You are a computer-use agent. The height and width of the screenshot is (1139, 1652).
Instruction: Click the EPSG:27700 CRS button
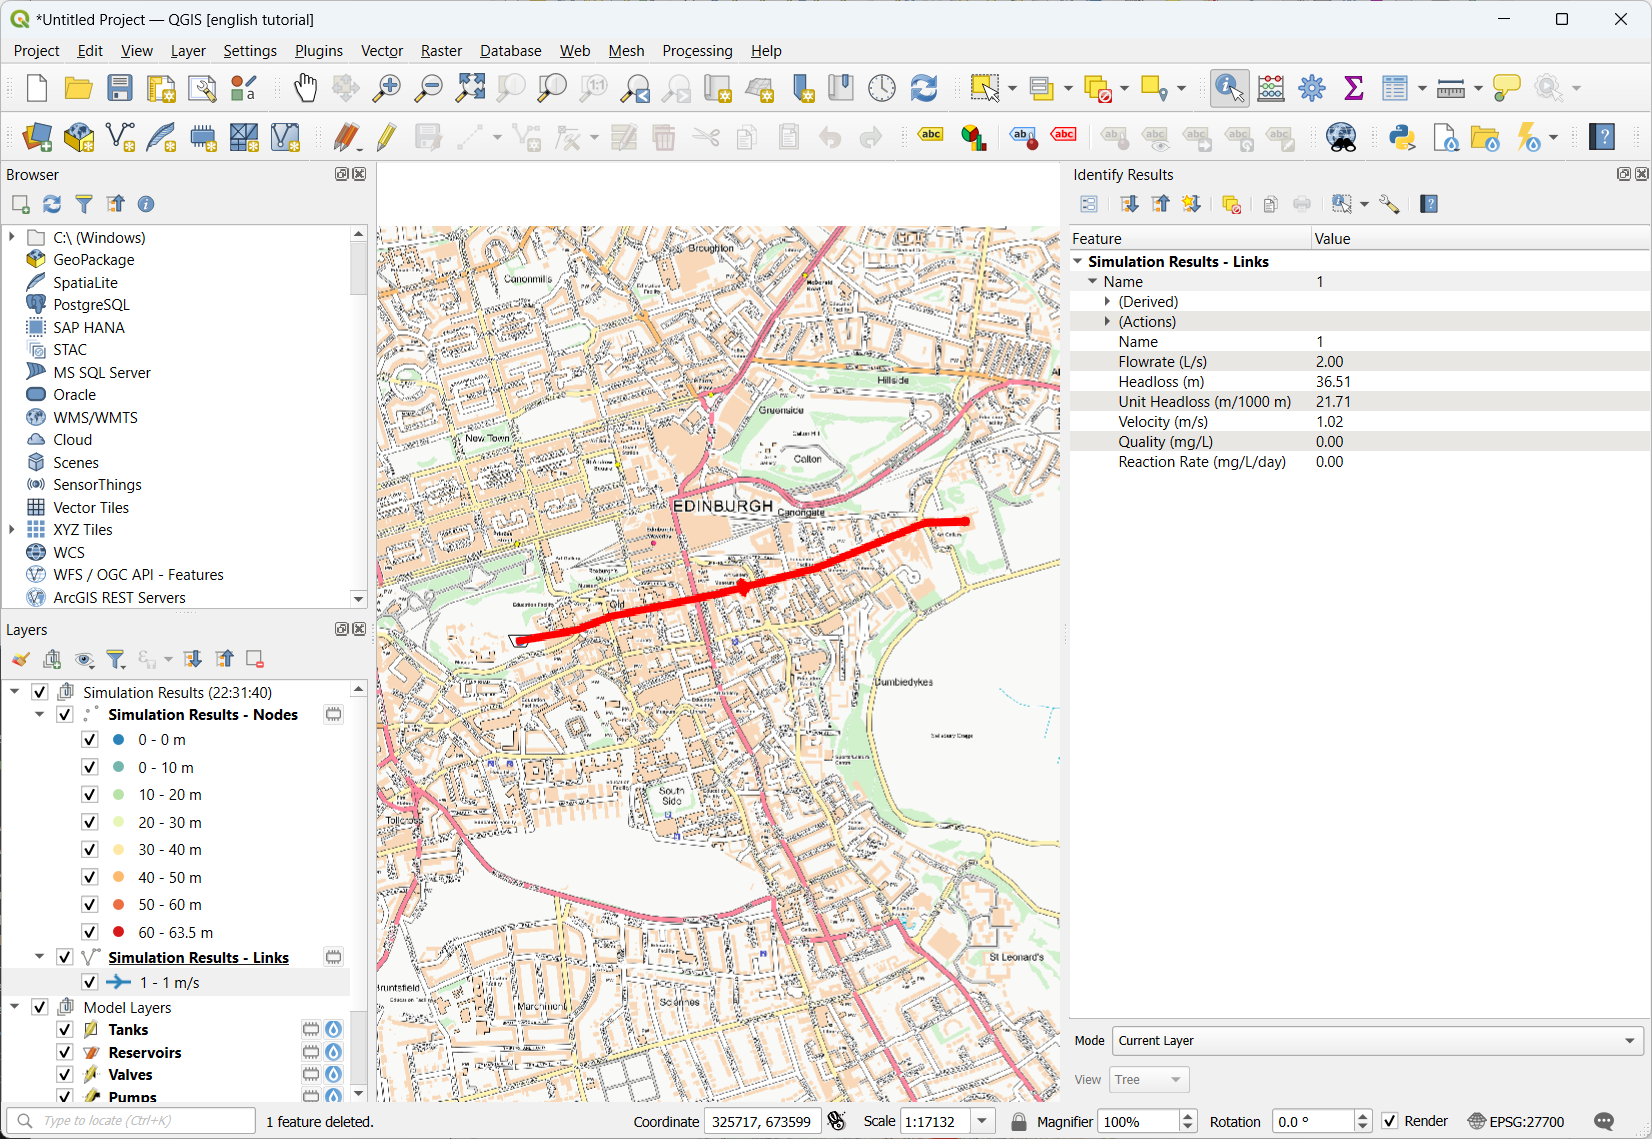1516,1121
